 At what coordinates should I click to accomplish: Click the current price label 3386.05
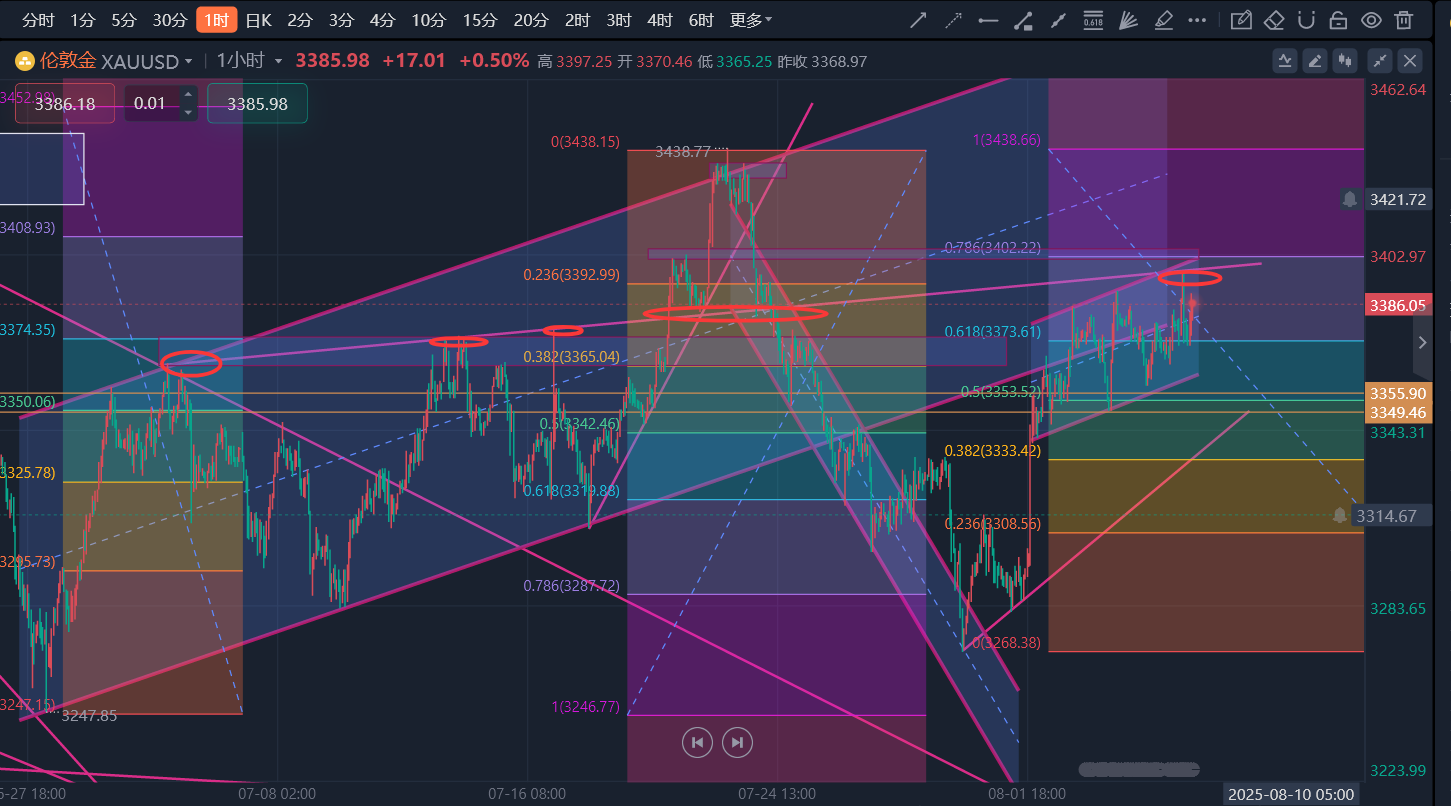pos(1398,306)
